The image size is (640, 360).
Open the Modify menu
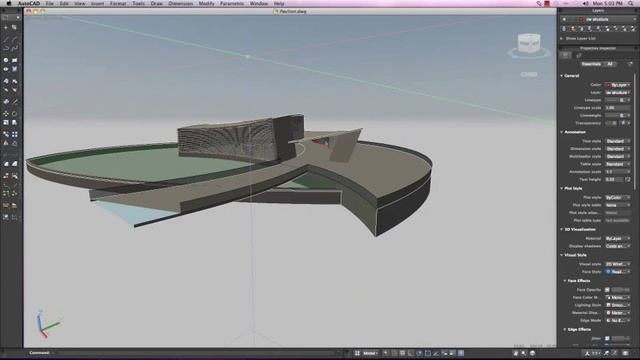click(x=206, y=3)
